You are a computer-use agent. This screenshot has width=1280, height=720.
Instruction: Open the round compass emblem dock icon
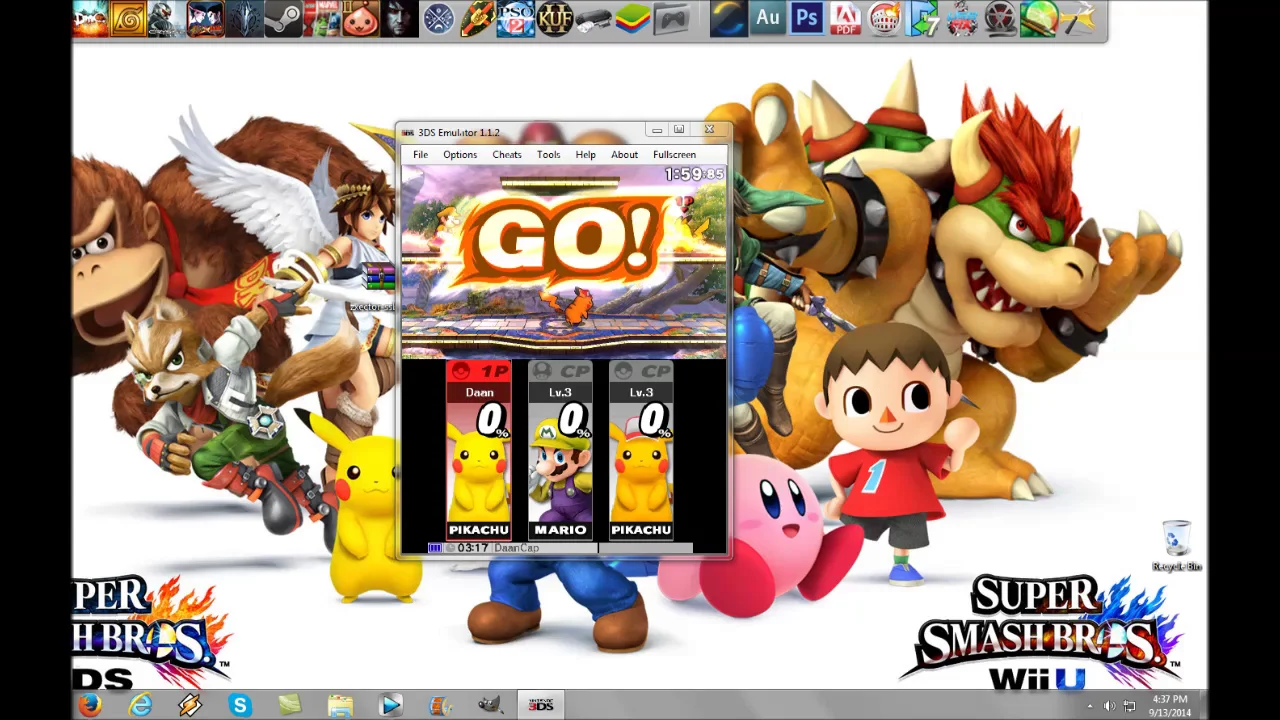click(x=438, y=19)
